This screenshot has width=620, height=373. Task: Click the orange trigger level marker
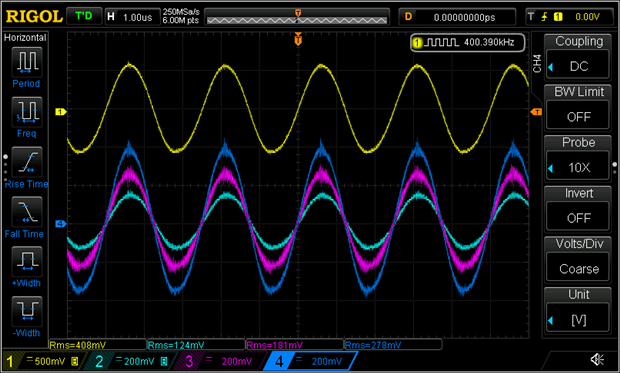(x=536, y=112)
